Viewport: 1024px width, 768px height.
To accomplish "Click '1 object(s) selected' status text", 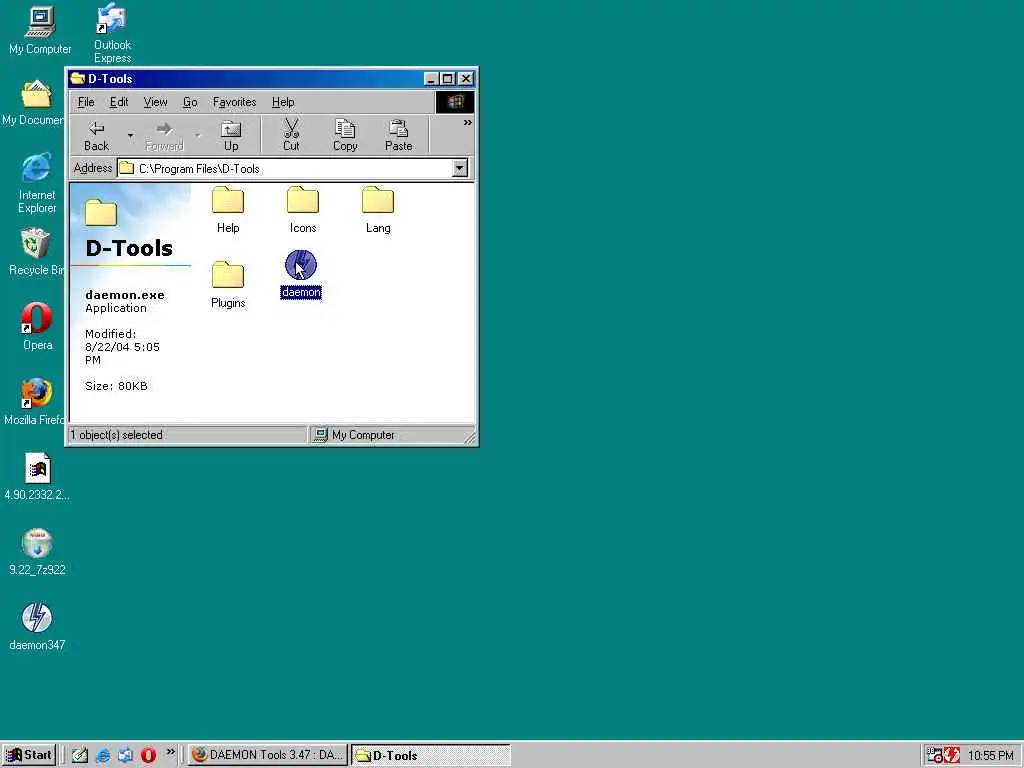I will [117, 435].
